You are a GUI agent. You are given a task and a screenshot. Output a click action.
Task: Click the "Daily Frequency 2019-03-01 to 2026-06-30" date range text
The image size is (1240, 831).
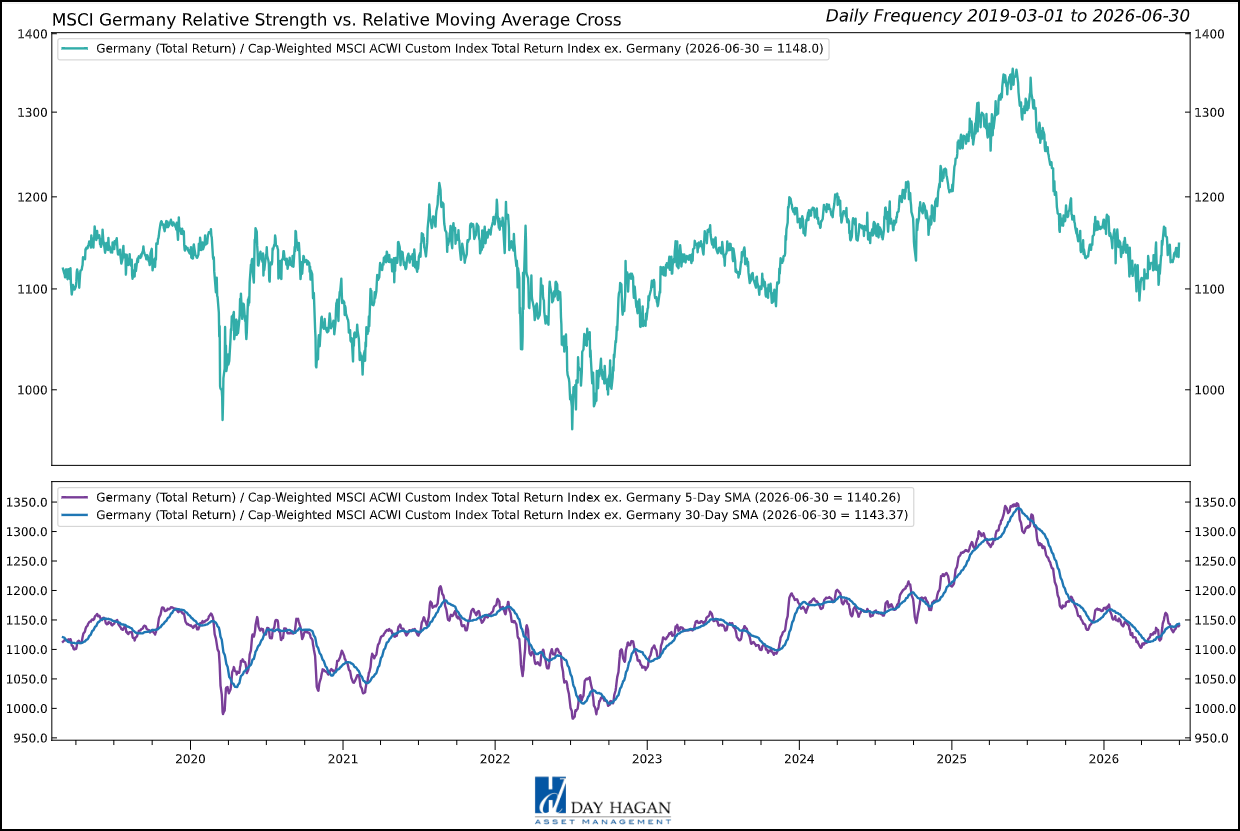(1007, 15)
